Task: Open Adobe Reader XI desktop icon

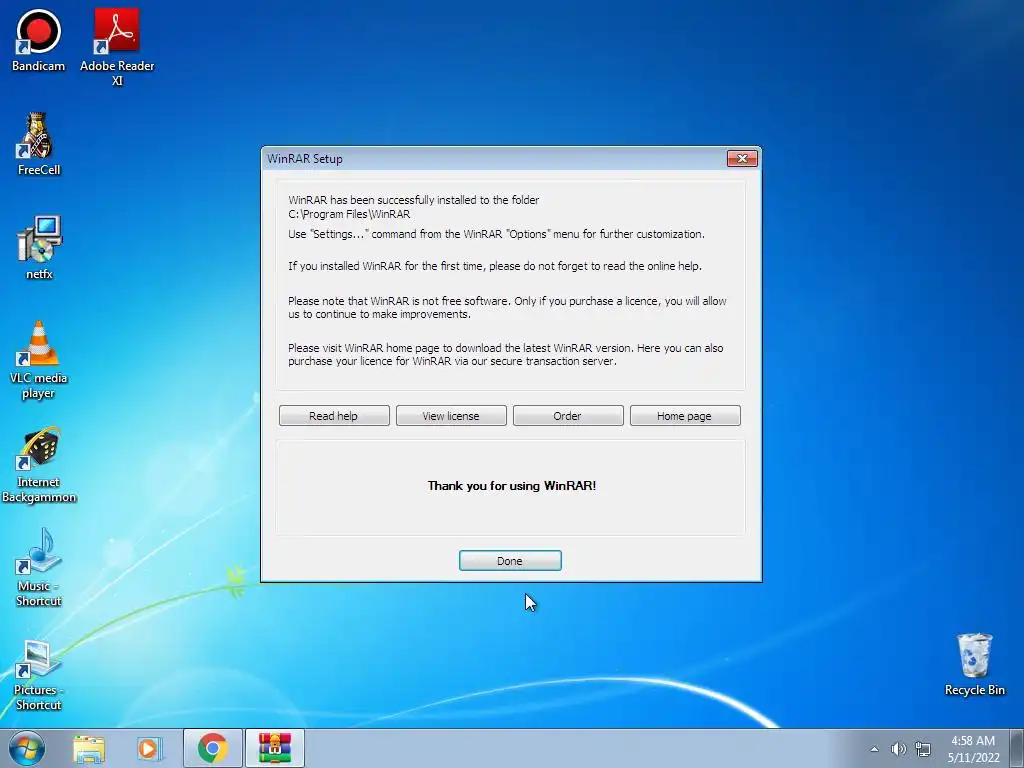Action: coord(117,47)
